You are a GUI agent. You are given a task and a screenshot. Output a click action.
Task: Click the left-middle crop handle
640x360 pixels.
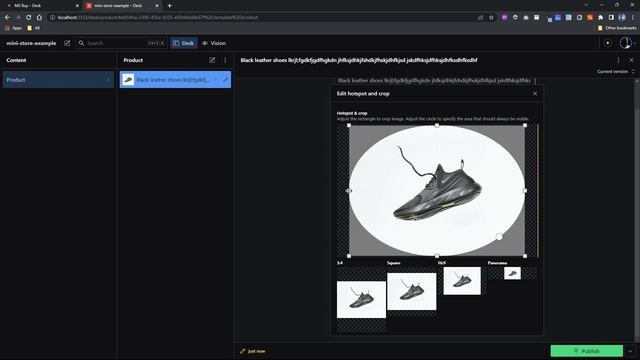349,191
